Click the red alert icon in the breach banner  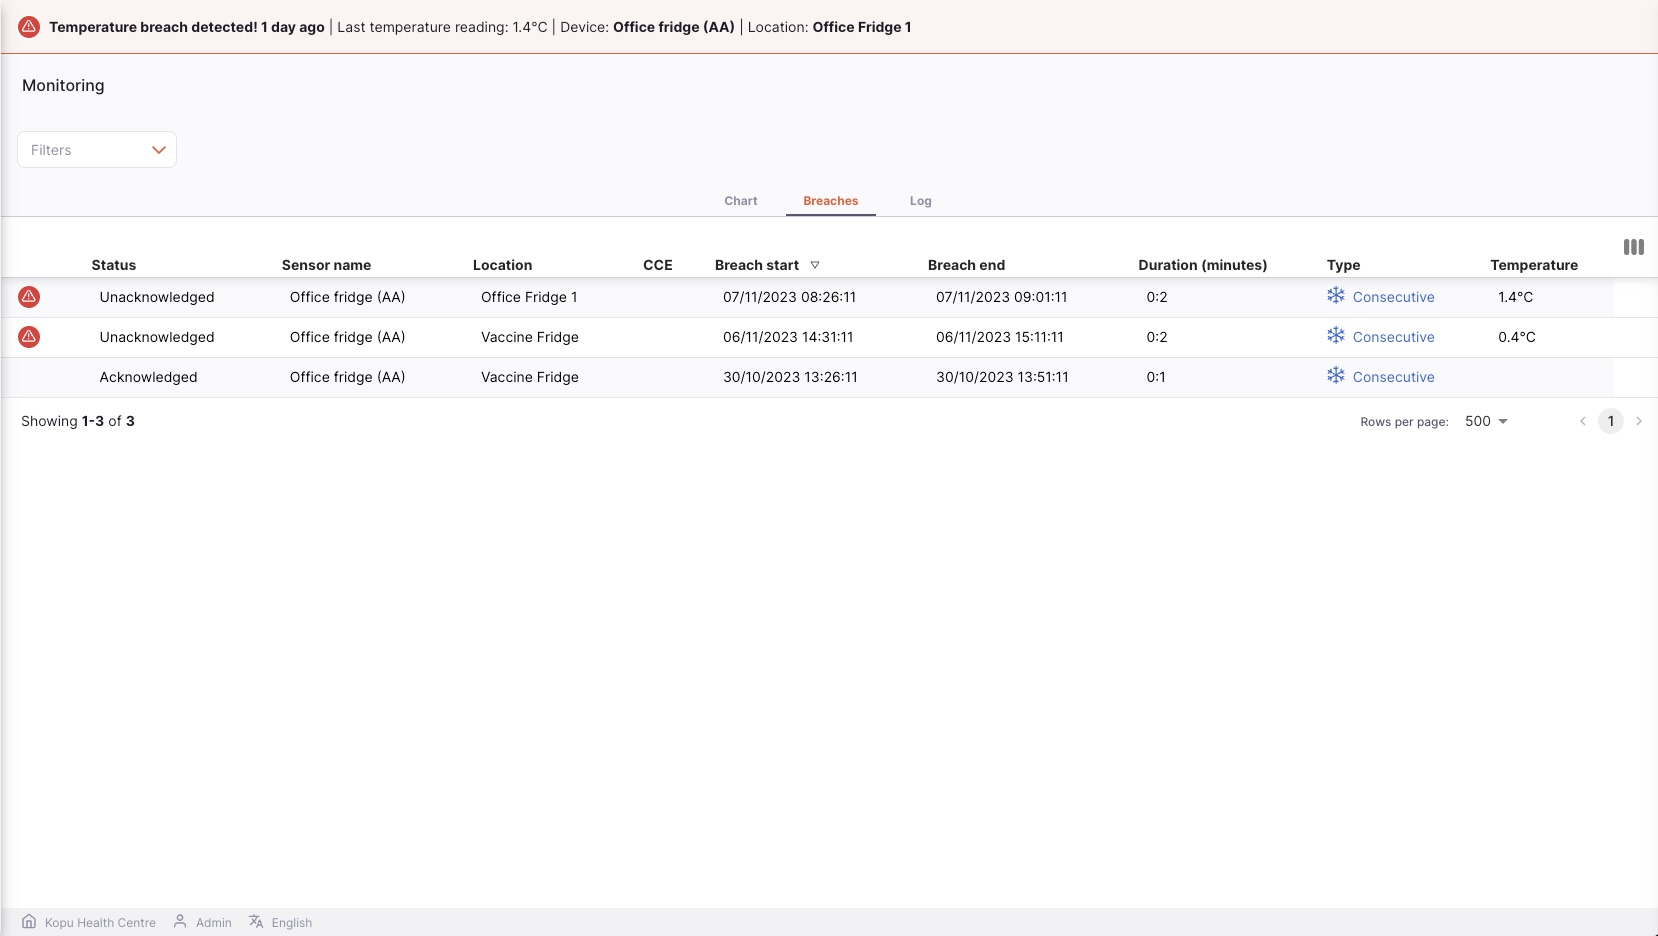click(29, 27)
